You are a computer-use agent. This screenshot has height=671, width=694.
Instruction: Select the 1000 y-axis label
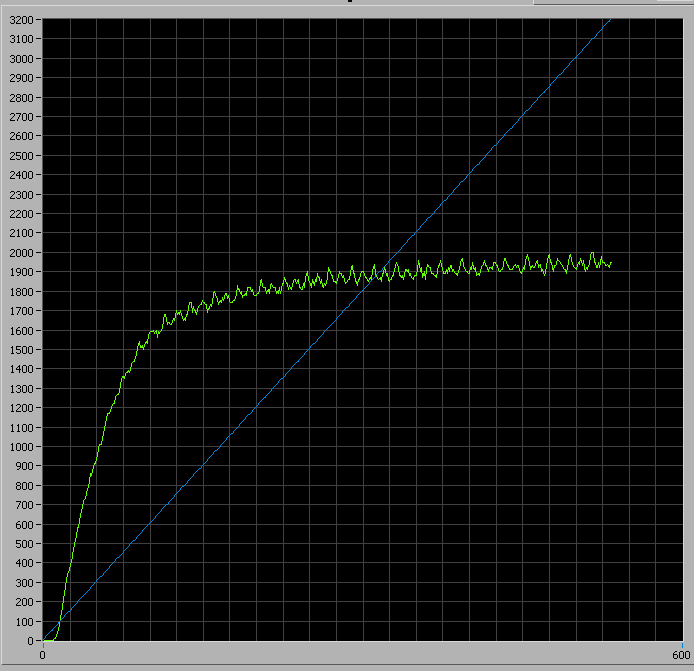tap(21, 447)
